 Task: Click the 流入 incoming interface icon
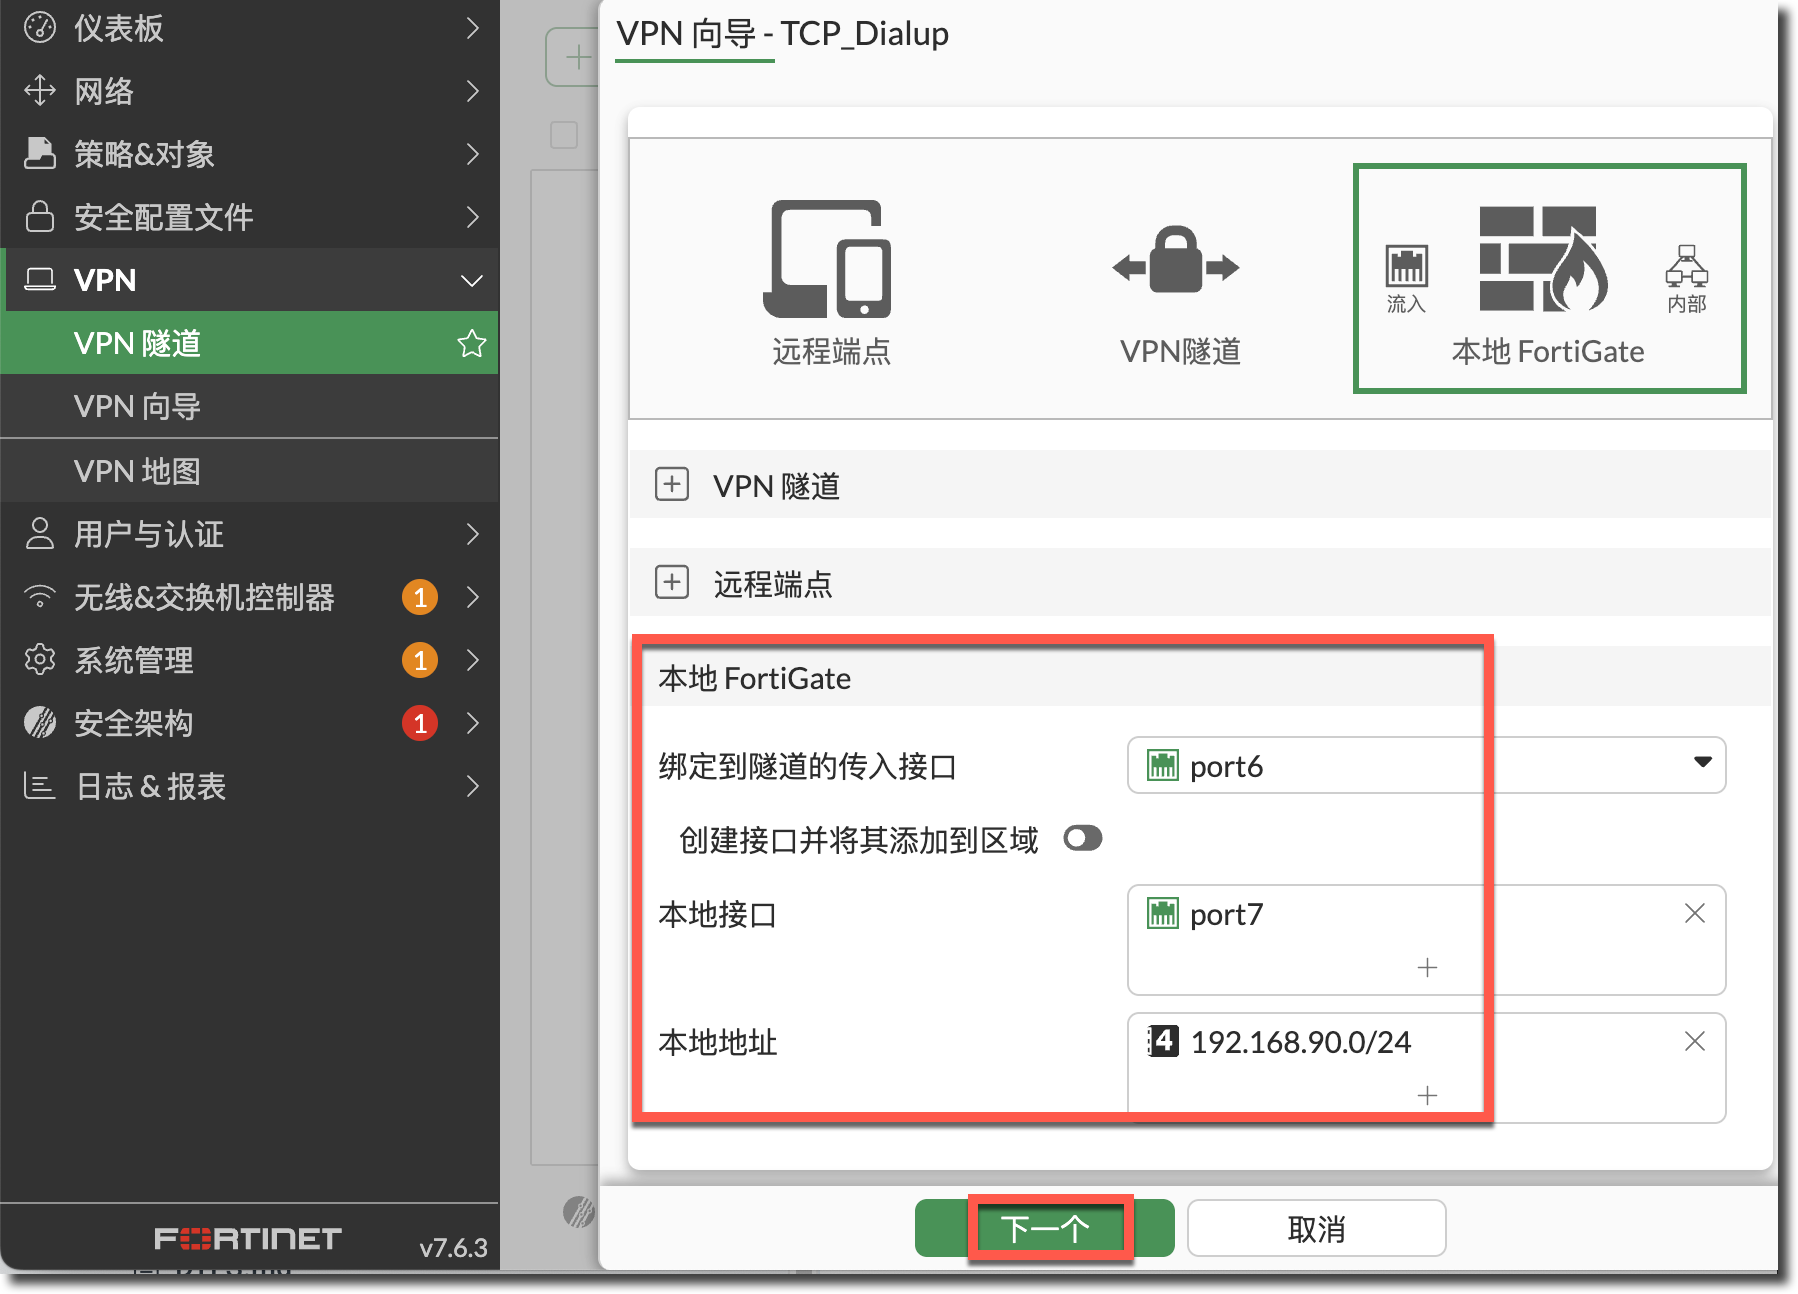[1406, 266]
